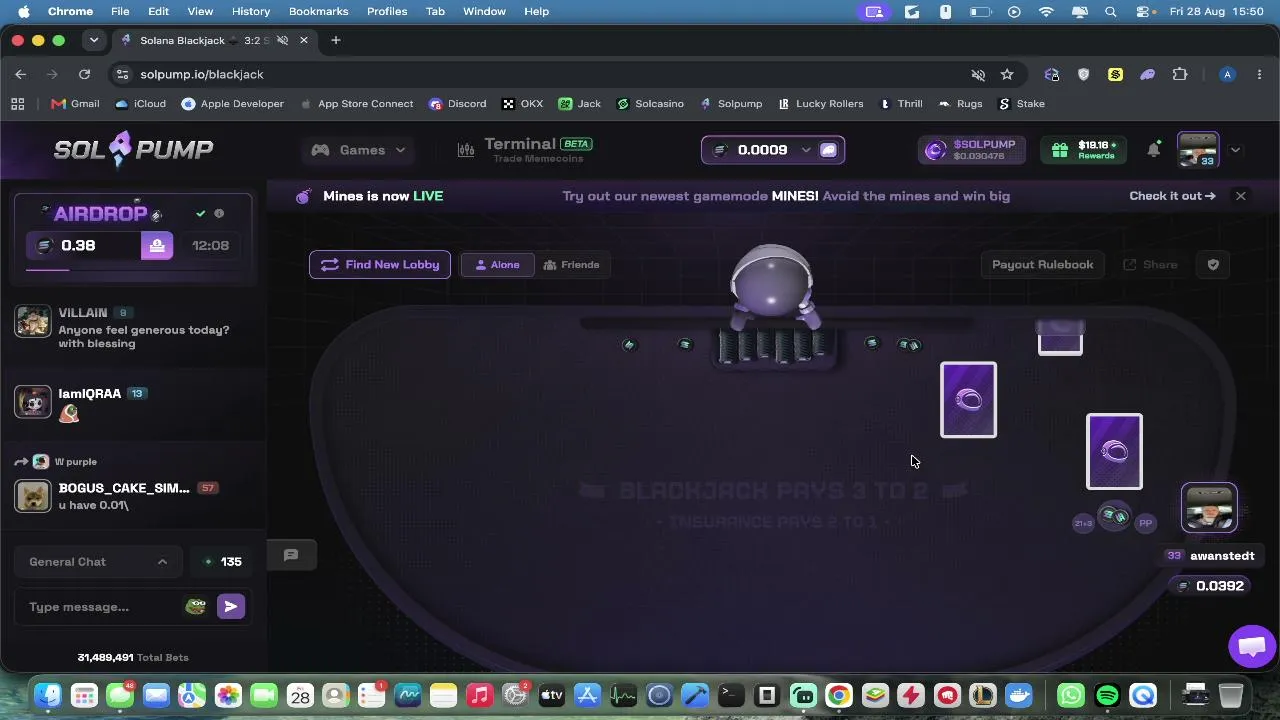Expand the profile menu chevron

(x=1235, y=150)
